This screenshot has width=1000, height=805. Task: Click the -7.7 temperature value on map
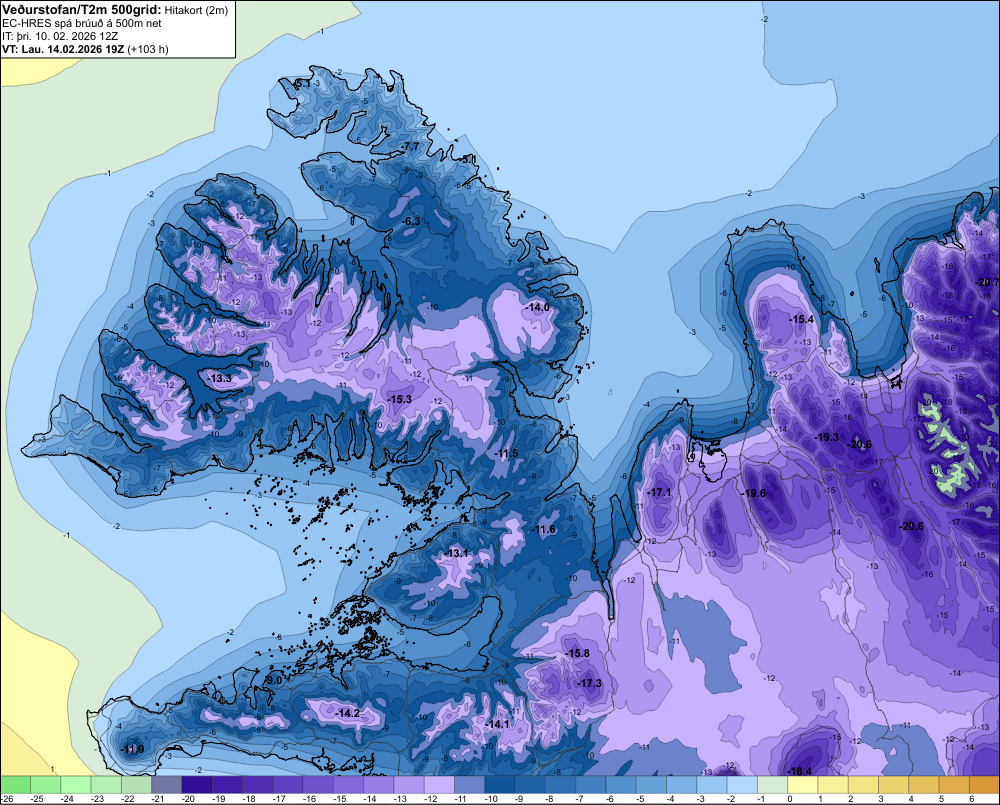[410, 147]
